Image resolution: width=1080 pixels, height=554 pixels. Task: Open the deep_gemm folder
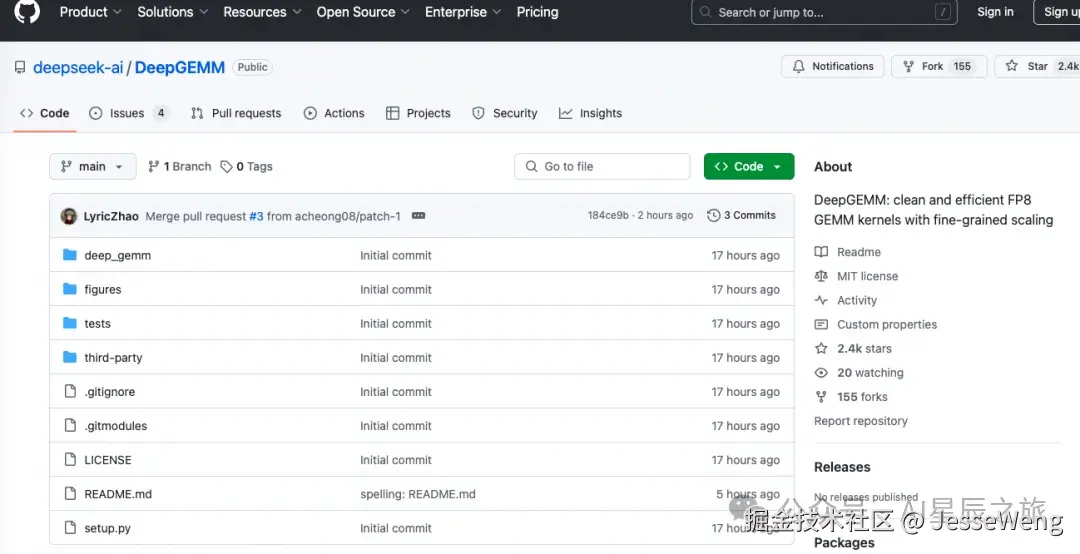point(118,255)
